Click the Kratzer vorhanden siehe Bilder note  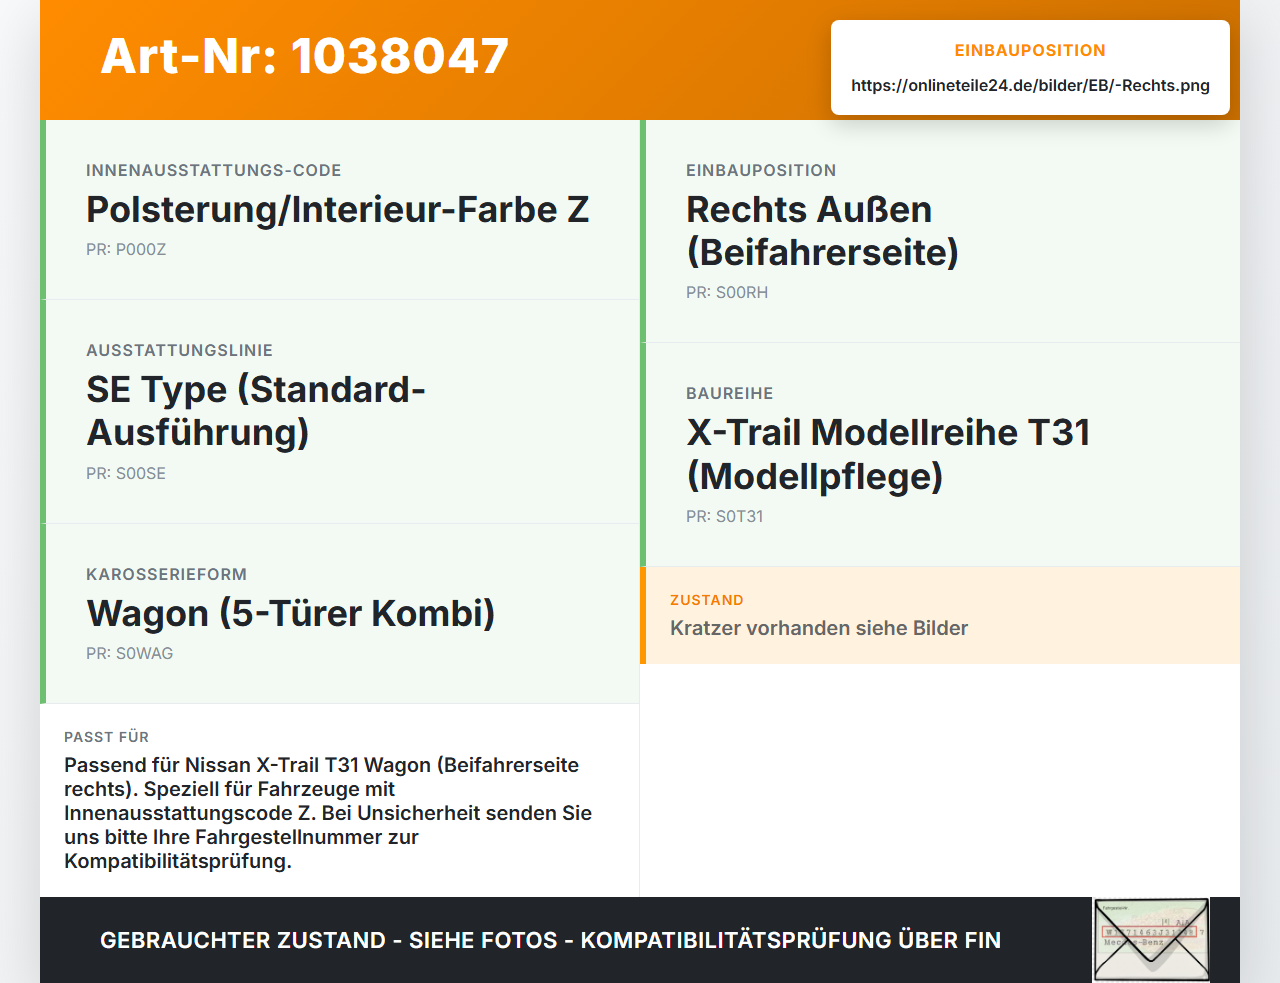coord(819,629)
